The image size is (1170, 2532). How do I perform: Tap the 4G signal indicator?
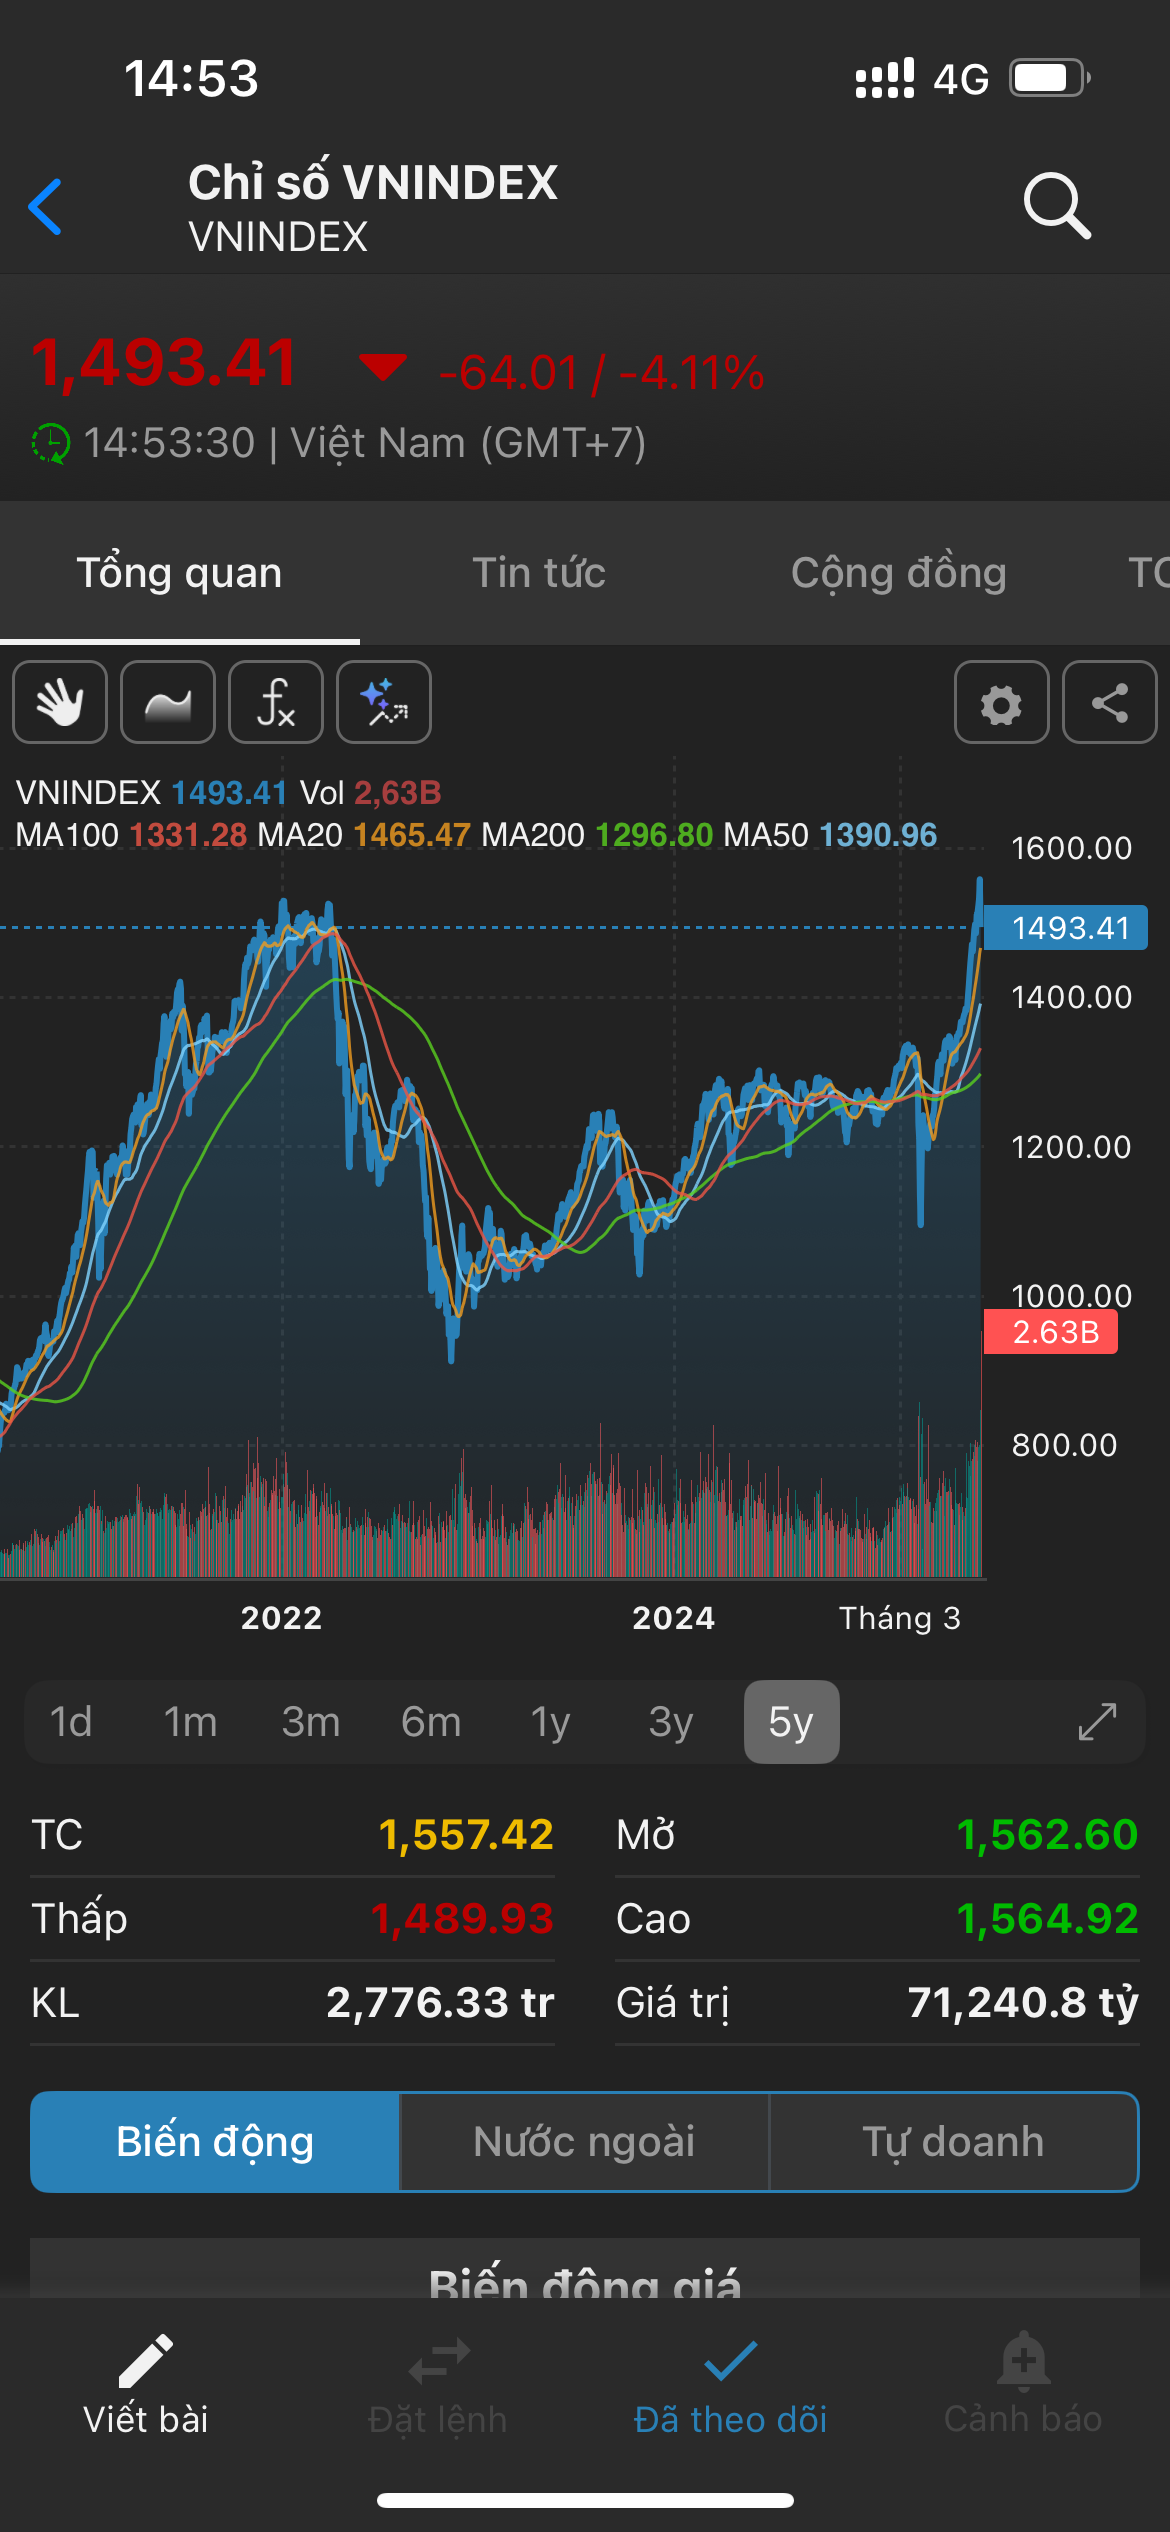pos(961,79)
